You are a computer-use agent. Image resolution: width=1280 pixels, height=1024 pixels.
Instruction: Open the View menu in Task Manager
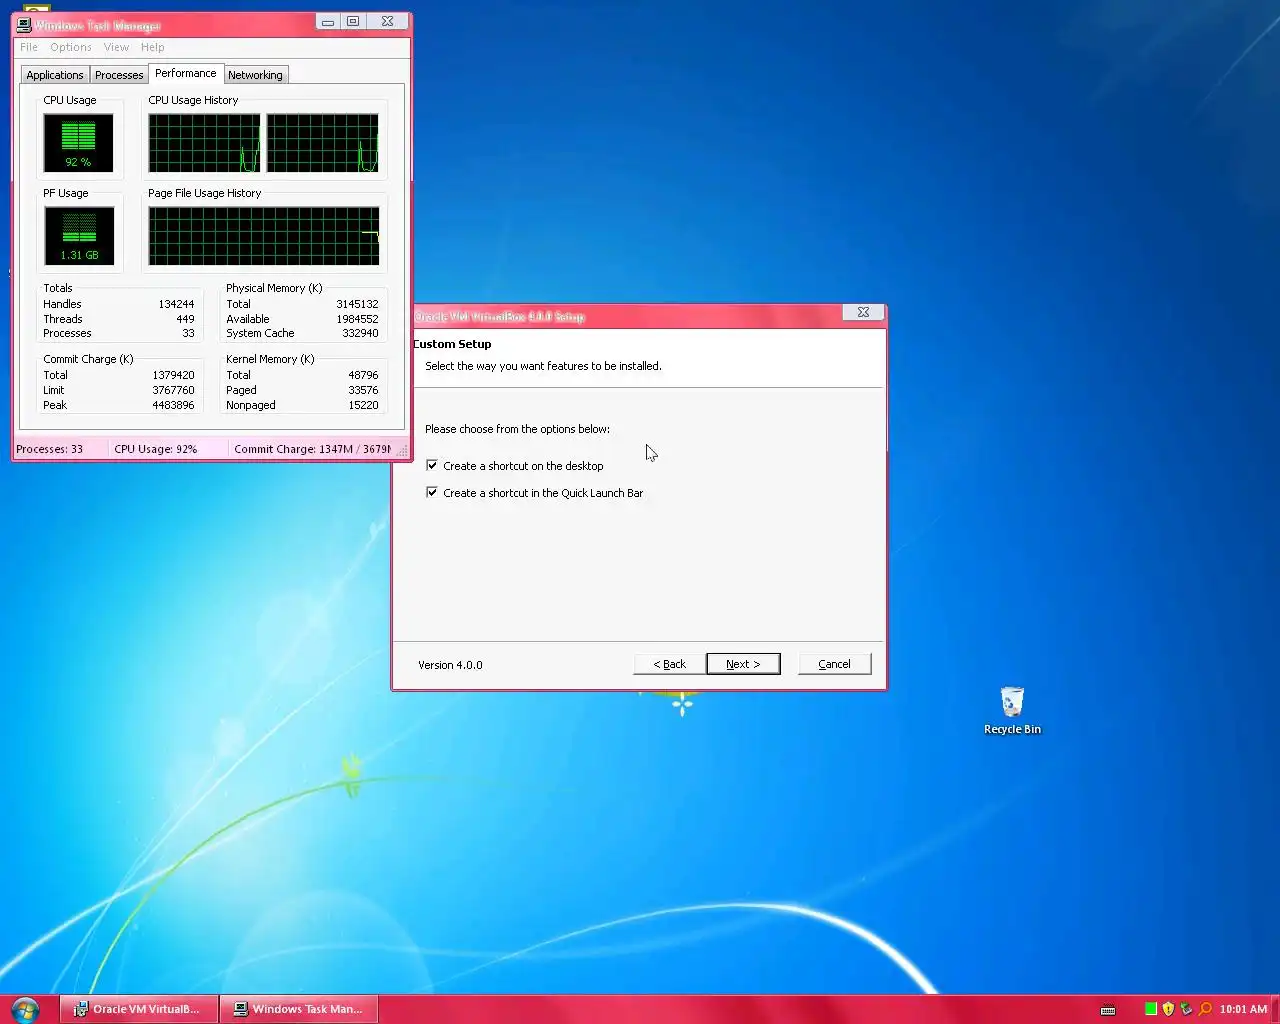pos(116,47)
